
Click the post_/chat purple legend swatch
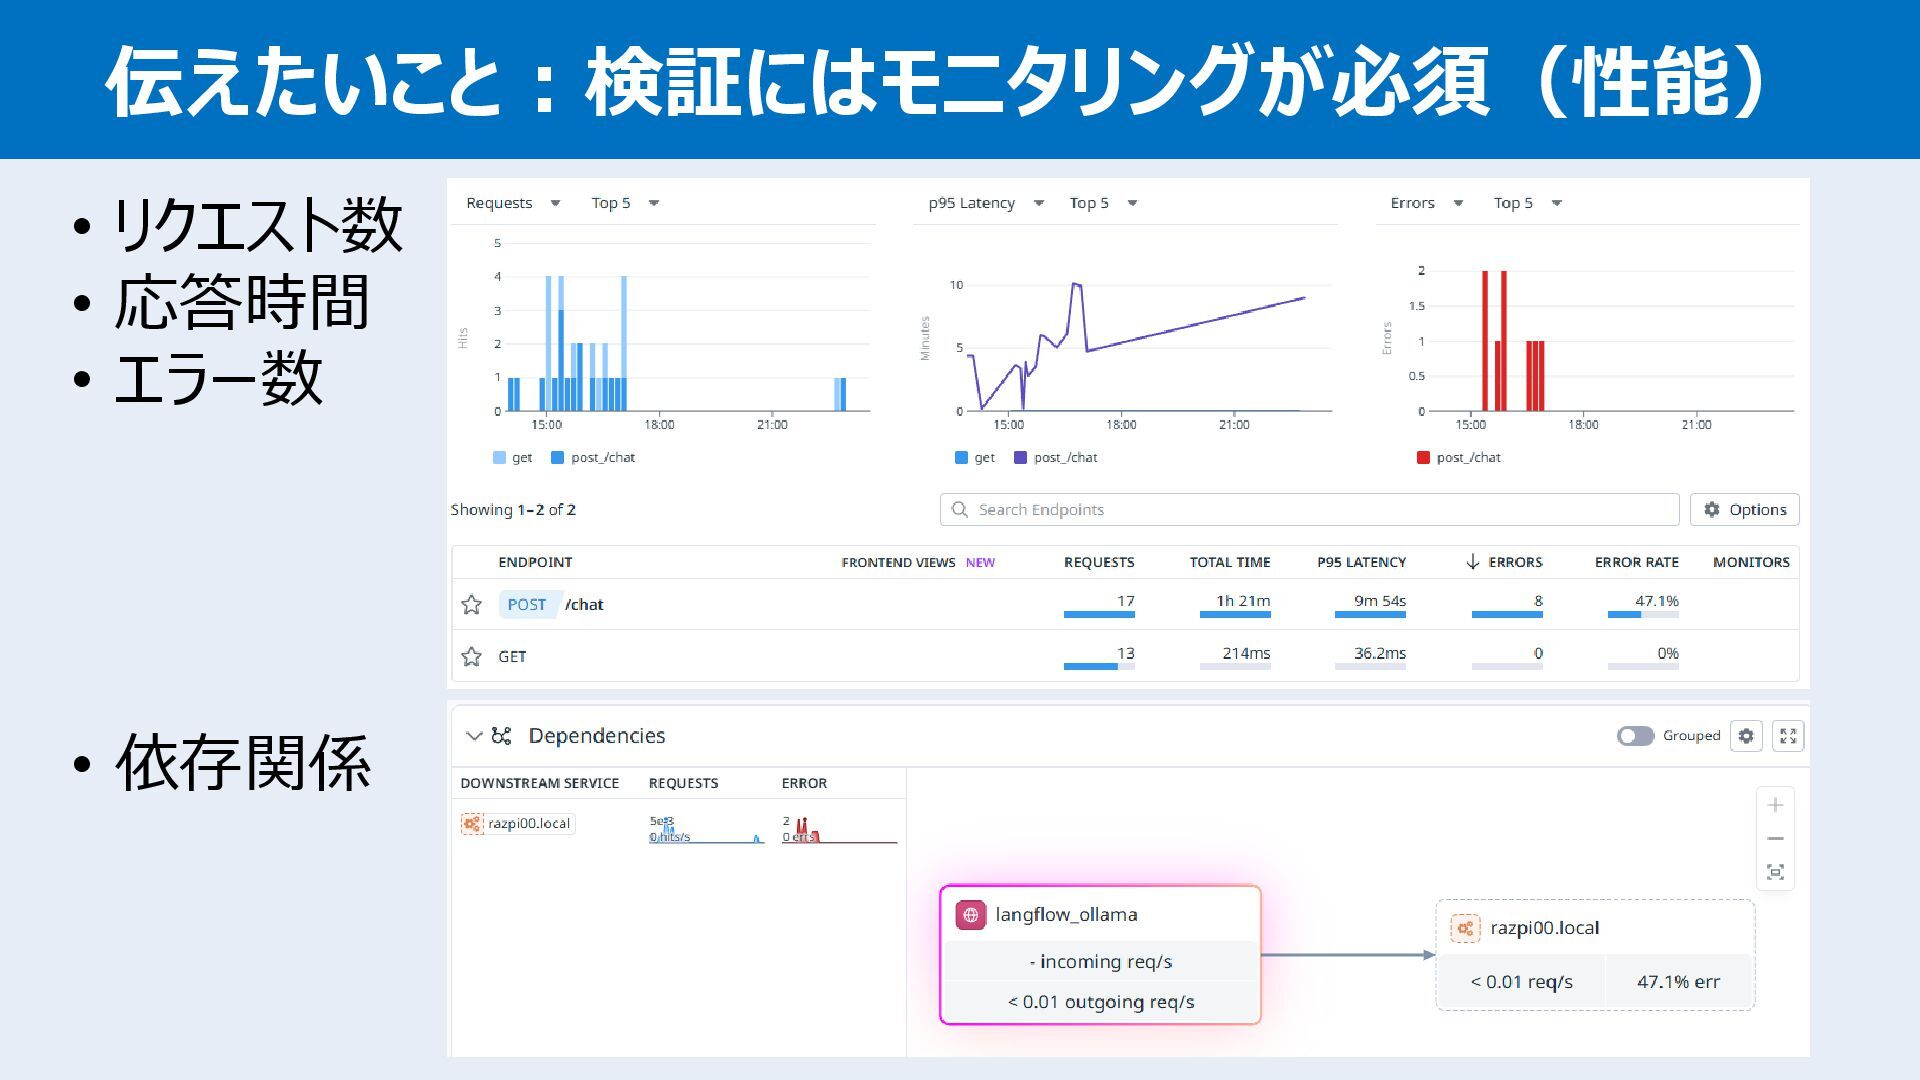[1020, 458]
